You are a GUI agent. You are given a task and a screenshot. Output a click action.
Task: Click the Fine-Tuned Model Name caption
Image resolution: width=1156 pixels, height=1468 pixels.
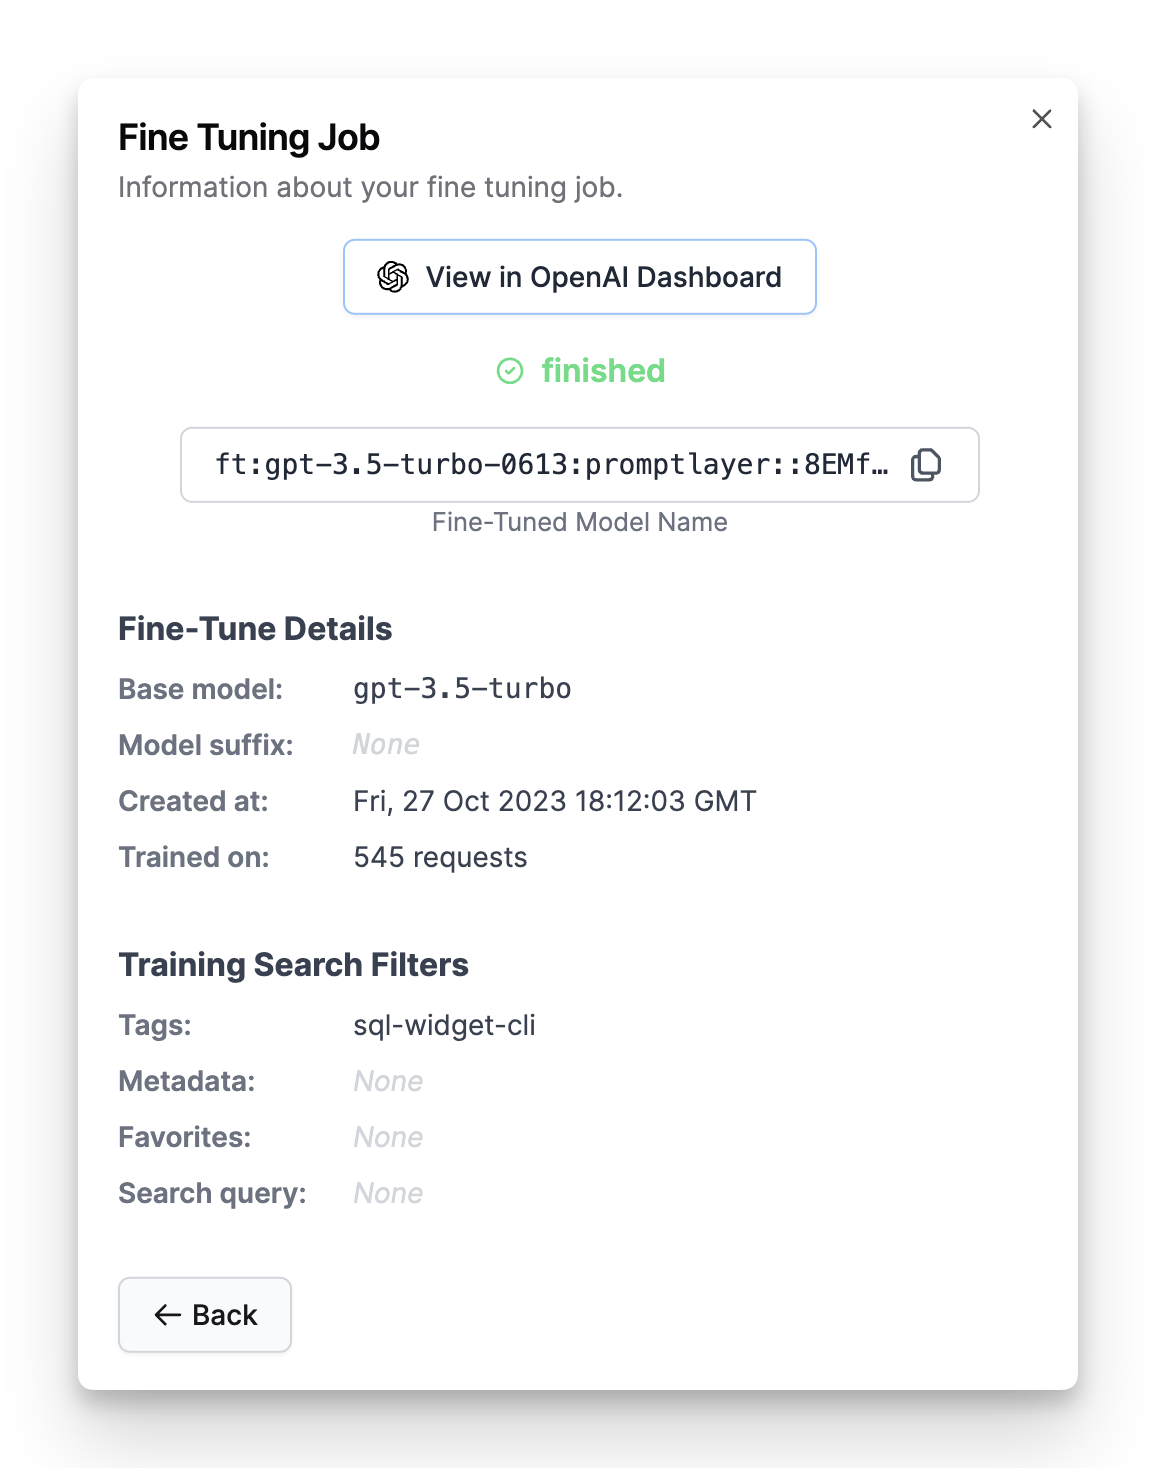click(579, 522)
